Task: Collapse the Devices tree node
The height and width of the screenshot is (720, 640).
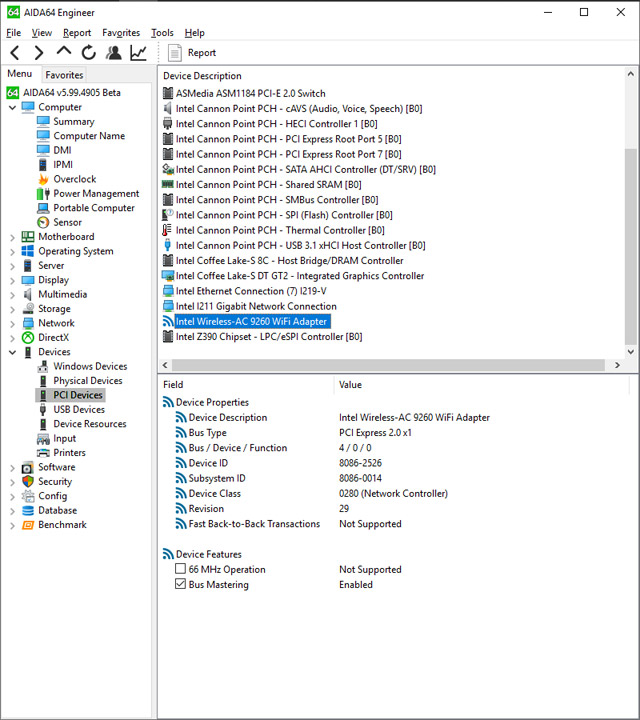Action: tap(12, 352)
